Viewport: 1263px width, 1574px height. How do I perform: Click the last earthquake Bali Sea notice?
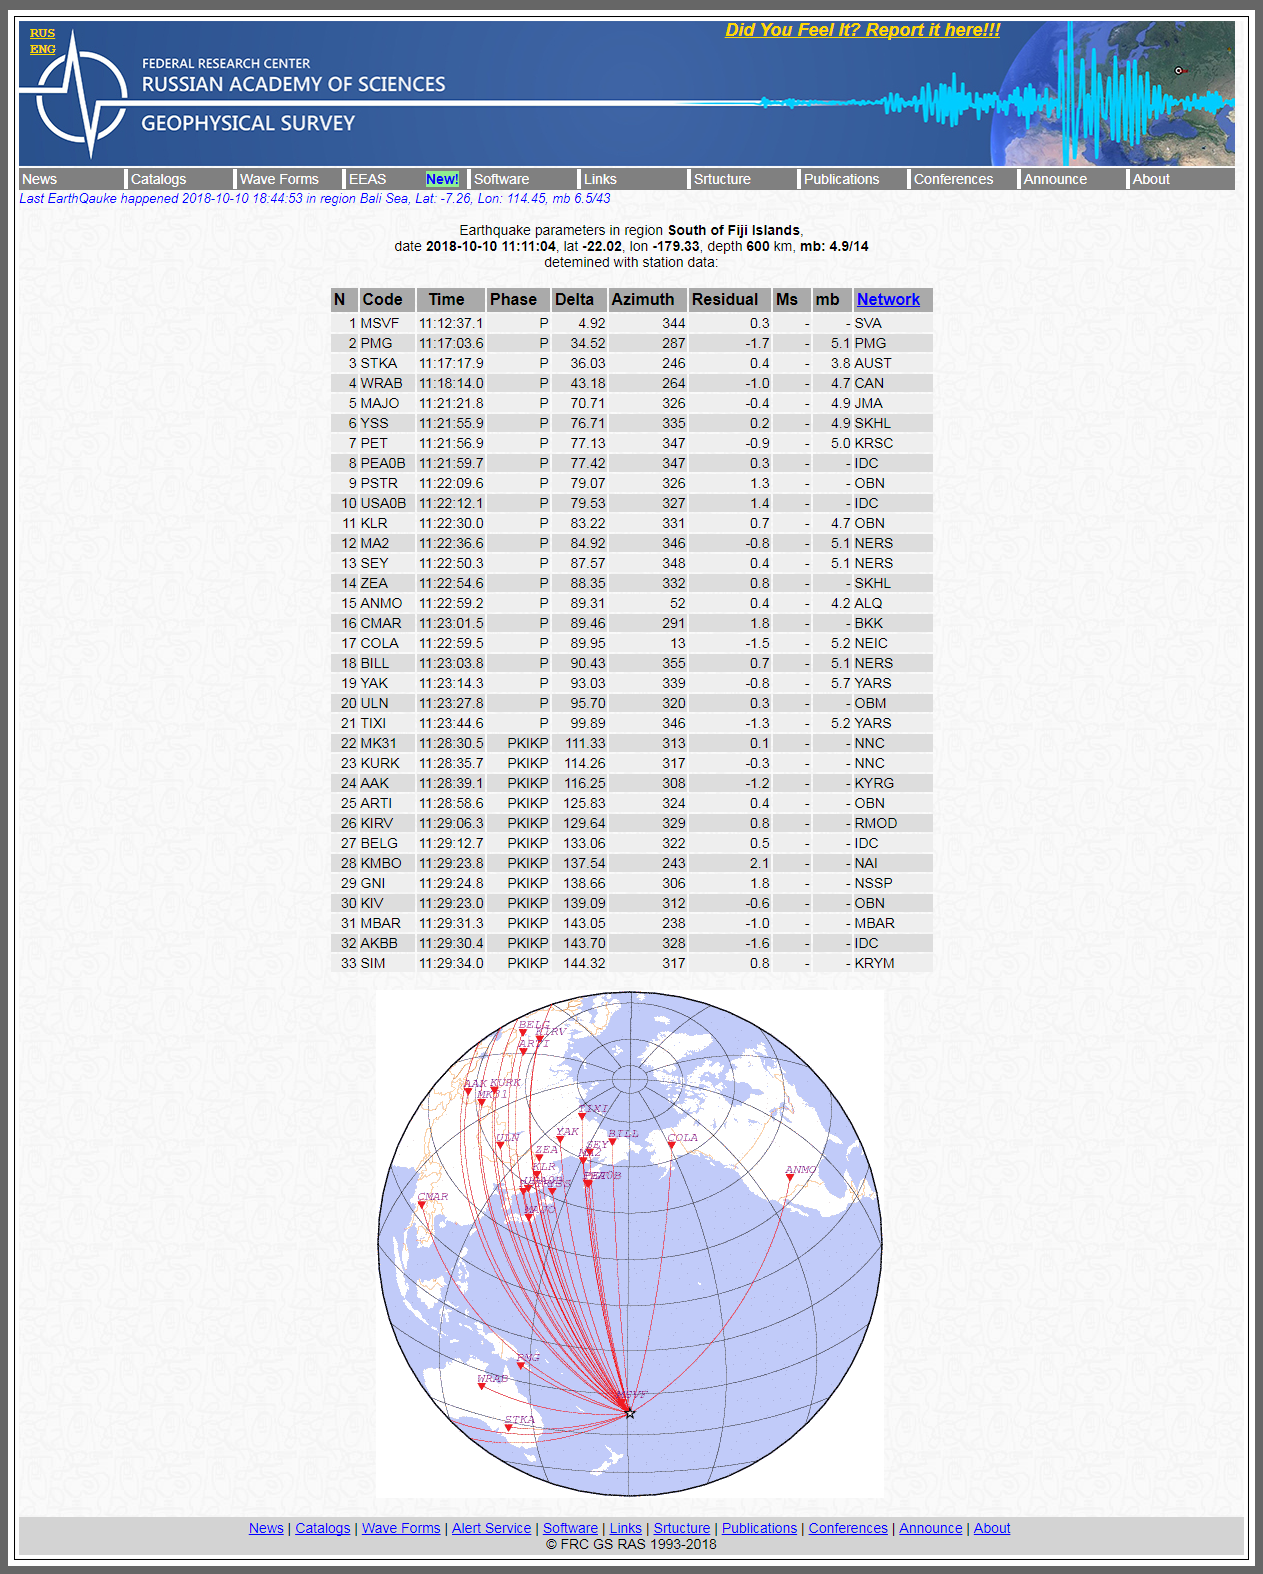pos(315,198)
